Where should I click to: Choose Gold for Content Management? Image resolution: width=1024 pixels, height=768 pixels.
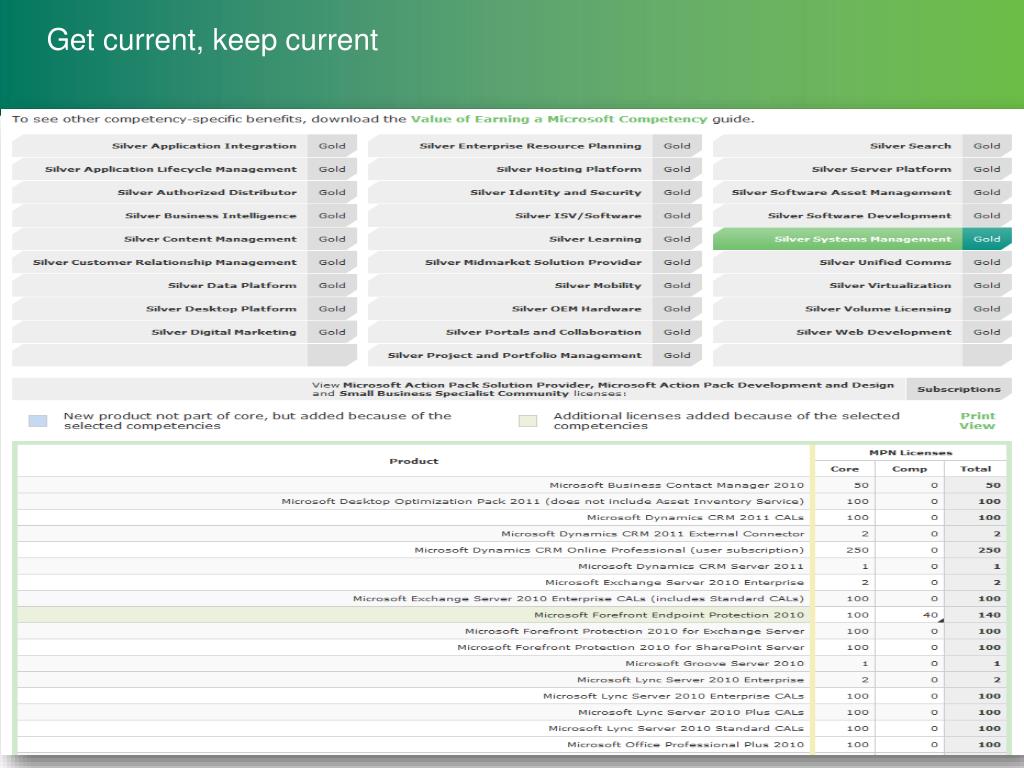[332, 239]
